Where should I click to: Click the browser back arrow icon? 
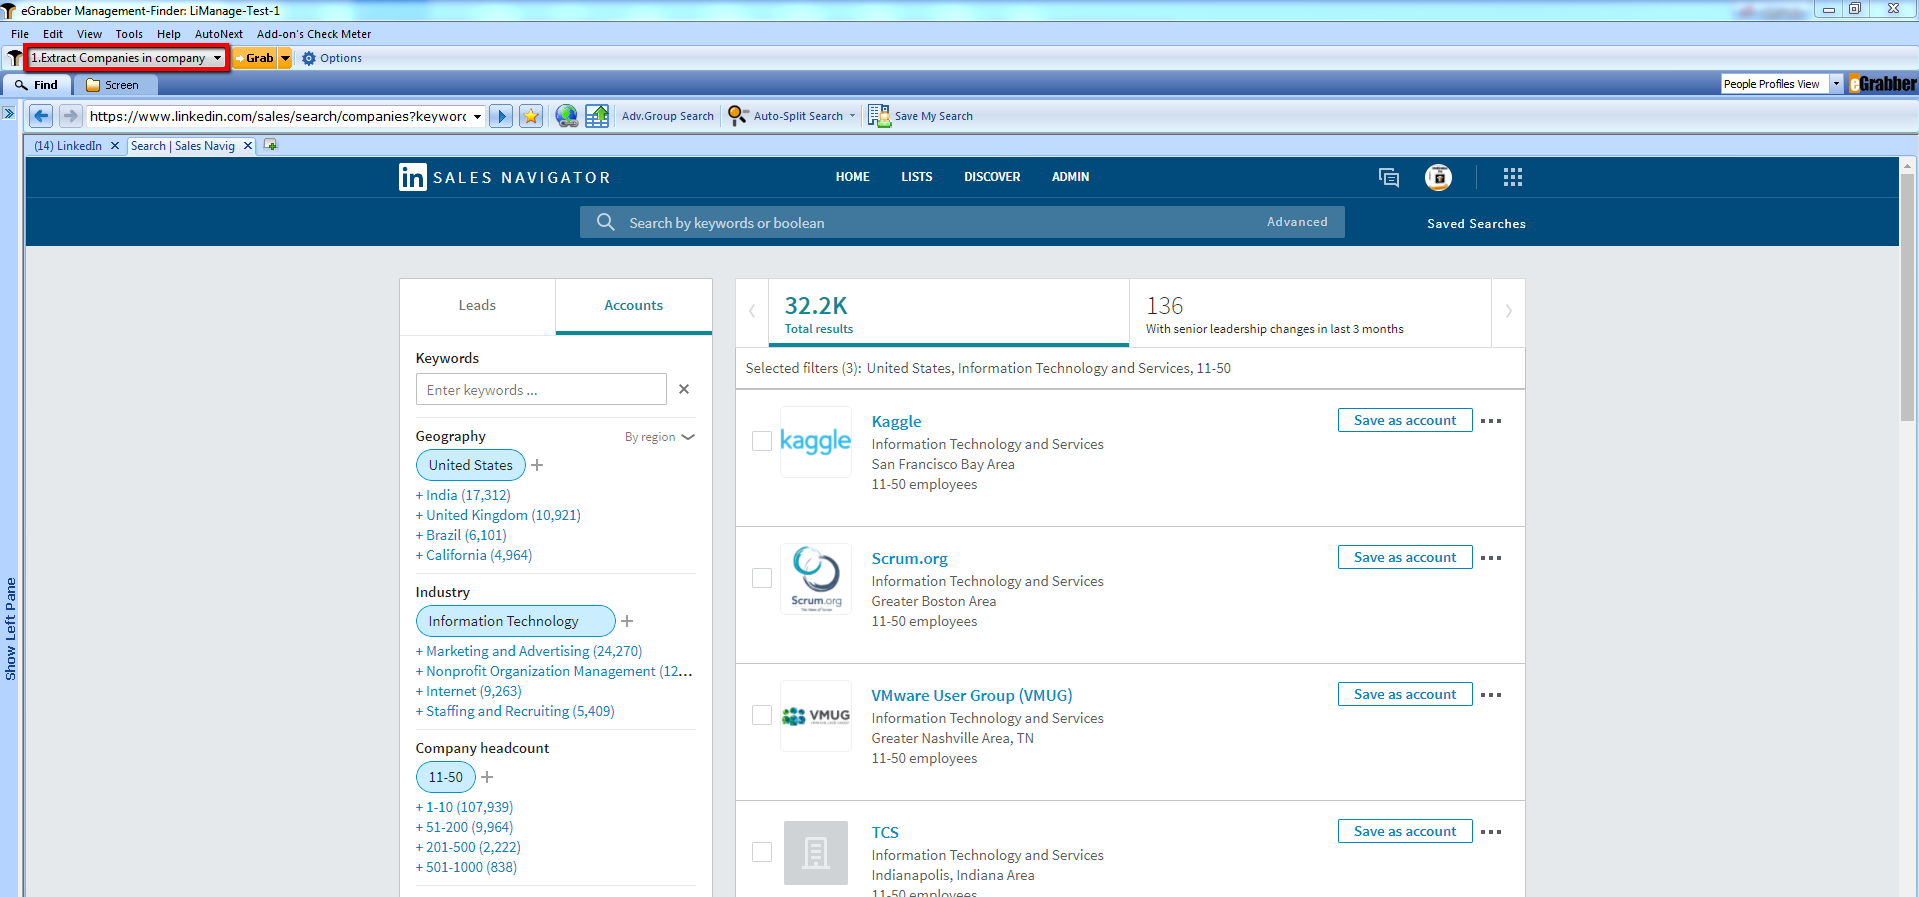click(41, 116)
